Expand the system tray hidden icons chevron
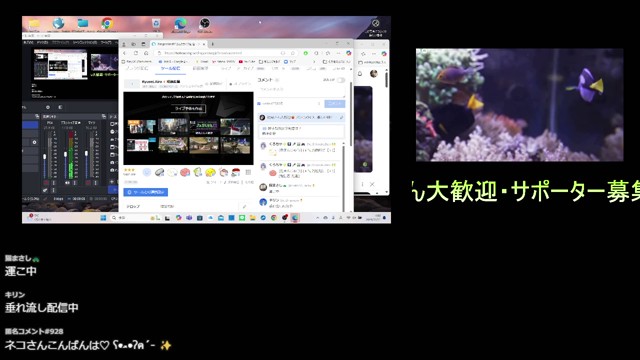Viewport: 640px width, 360px height. tap(318, 218)
